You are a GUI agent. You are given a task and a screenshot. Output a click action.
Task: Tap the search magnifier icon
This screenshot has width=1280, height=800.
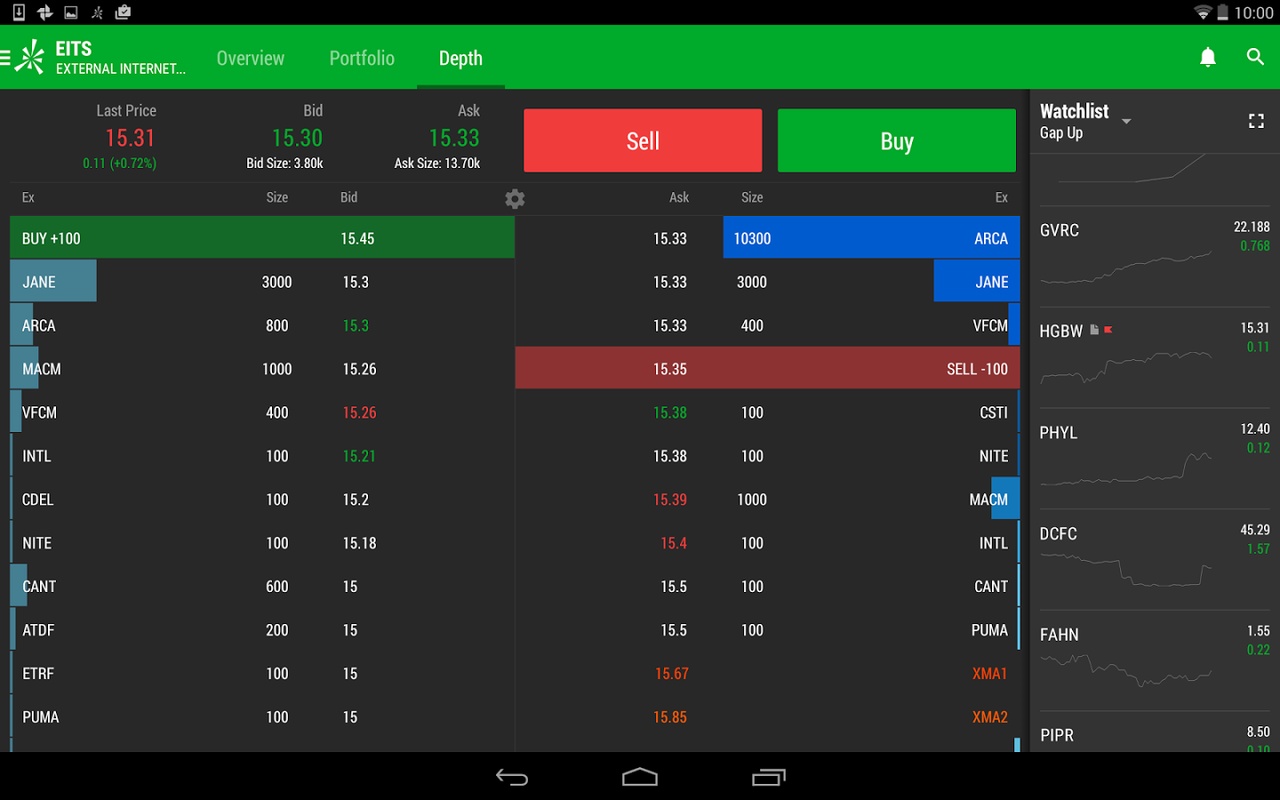click(1256, 58)
